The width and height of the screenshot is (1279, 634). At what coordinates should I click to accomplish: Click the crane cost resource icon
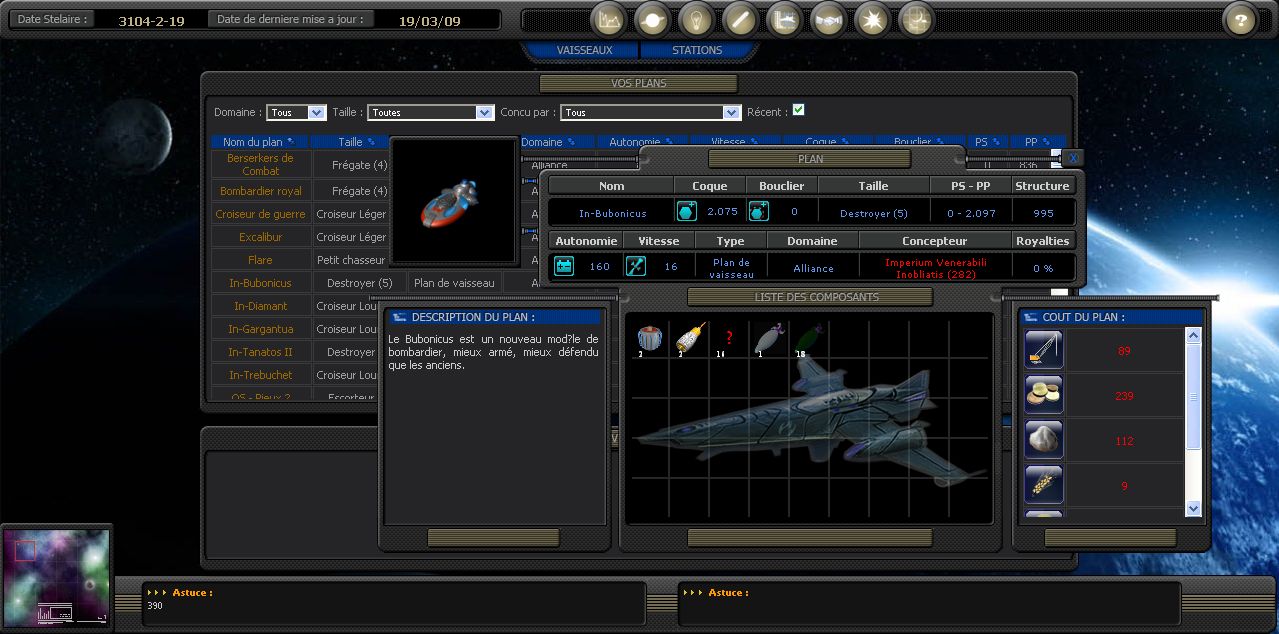click(x=1044, y=350)
